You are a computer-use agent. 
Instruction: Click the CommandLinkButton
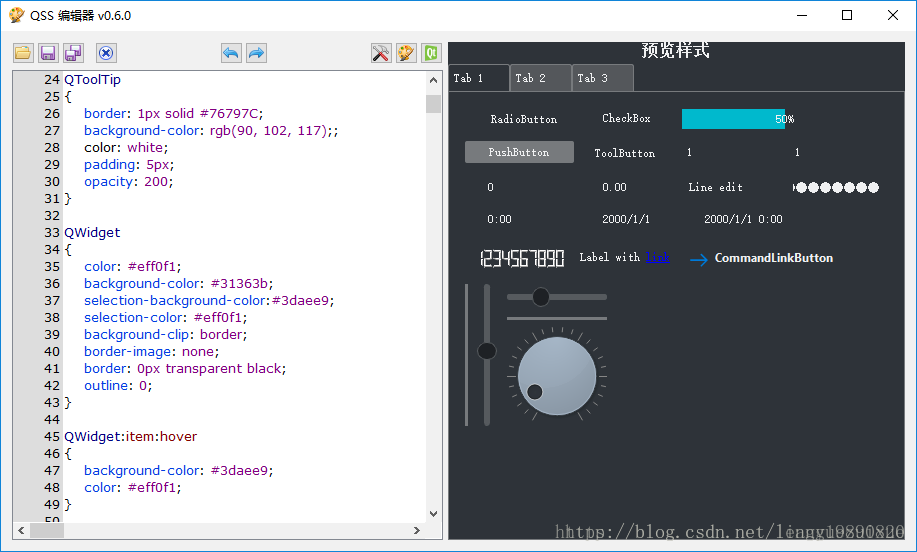click(x=762, y=258)
